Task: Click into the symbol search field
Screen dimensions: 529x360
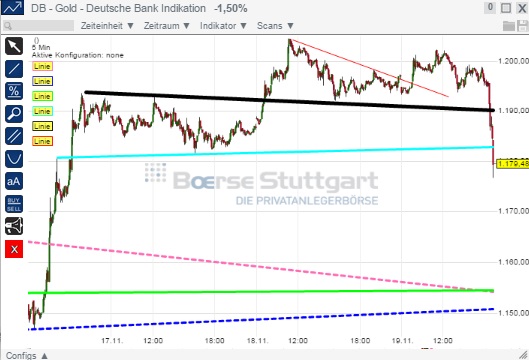Action: click(38, 26)
